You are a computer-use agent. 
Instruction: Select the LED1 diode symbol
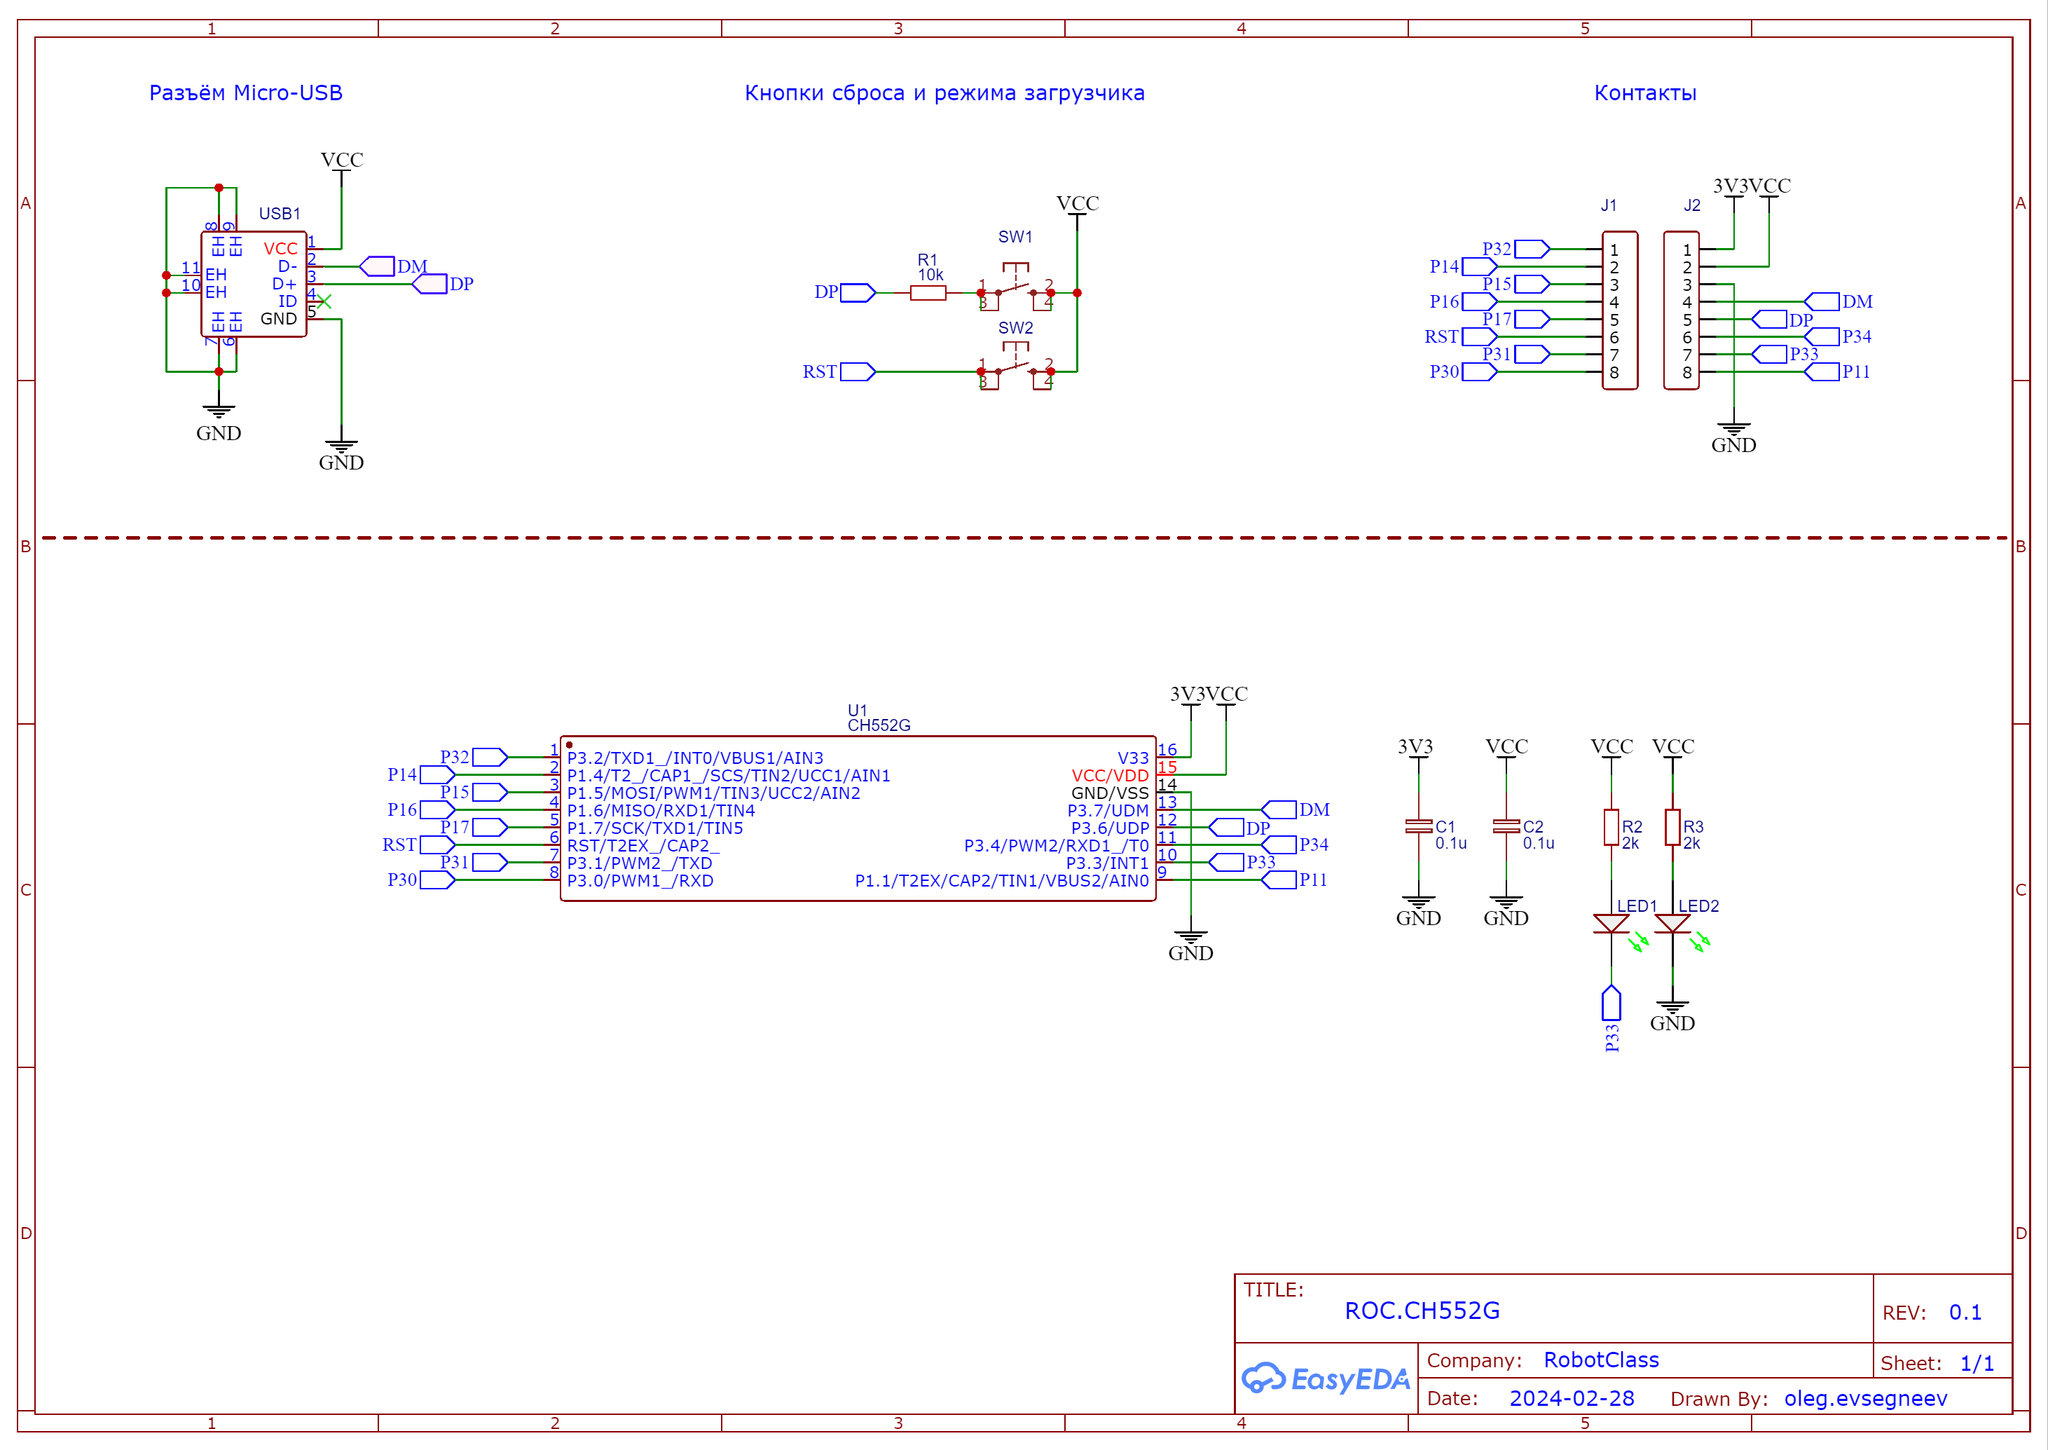click(x=1611, y=924)
